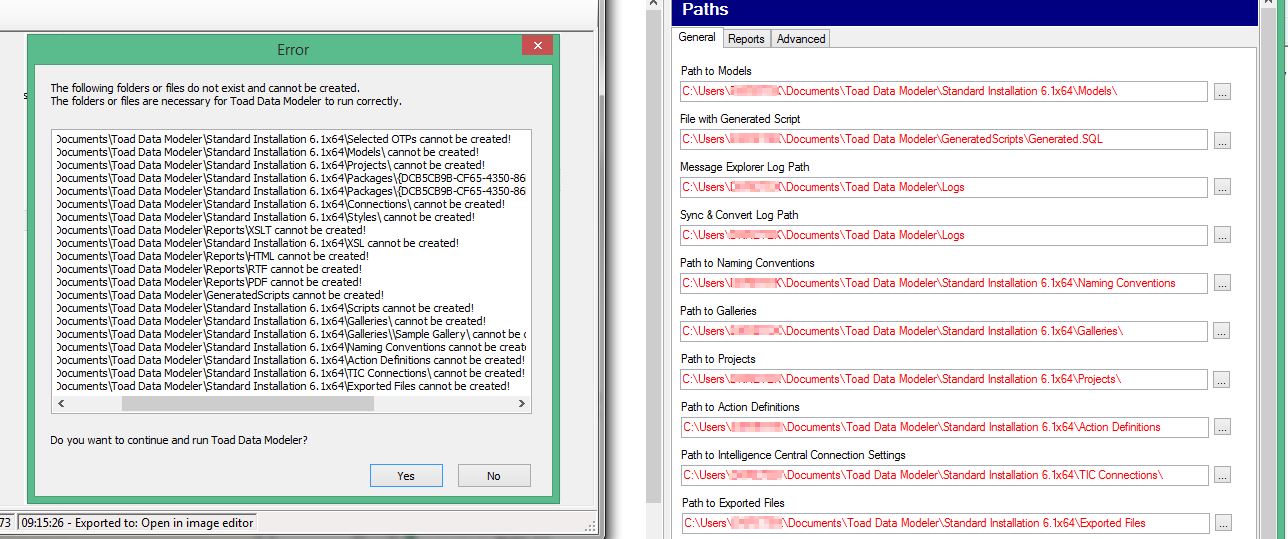
Task: Browse for Path to Action Definitions
Action: point(1222,427)
